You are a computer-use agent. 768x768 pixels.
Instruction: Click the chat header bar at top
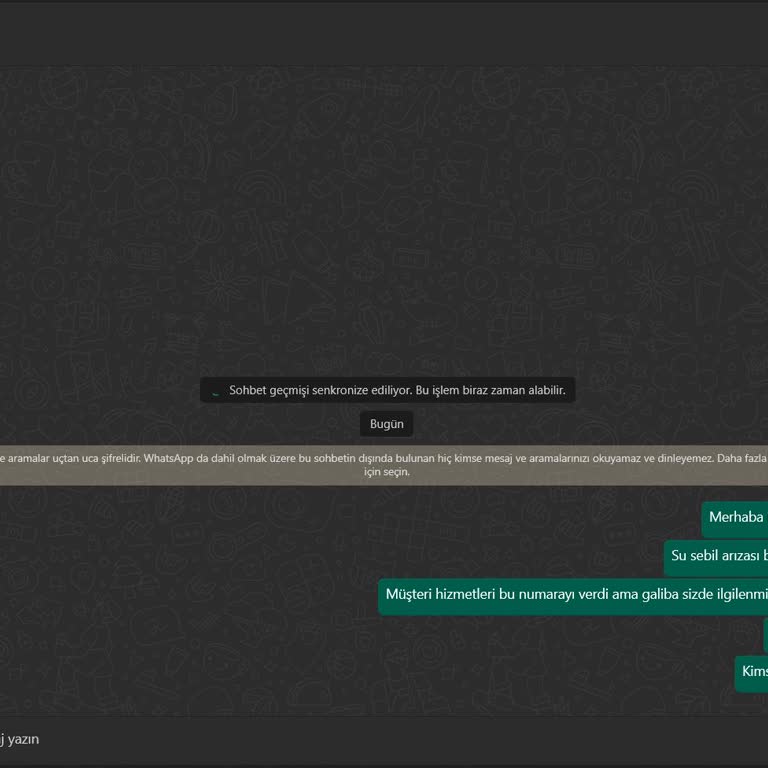click(x=384, y=34)
